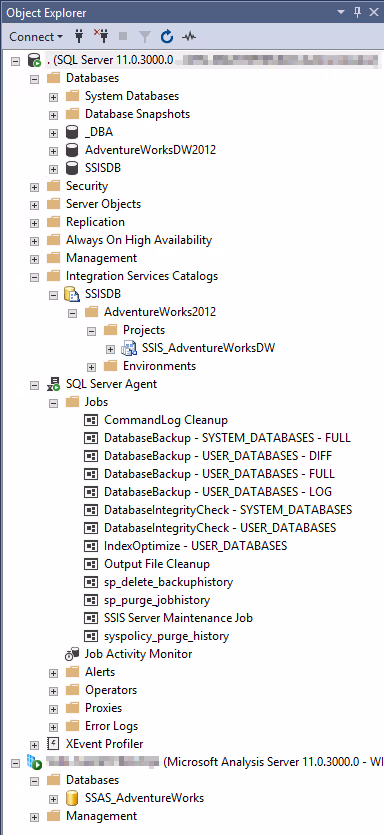This screenshot has width=384, height=835.
Task: Click the SQL Server Agent icon
Action: pyautogui.click(x=53, y=384)
